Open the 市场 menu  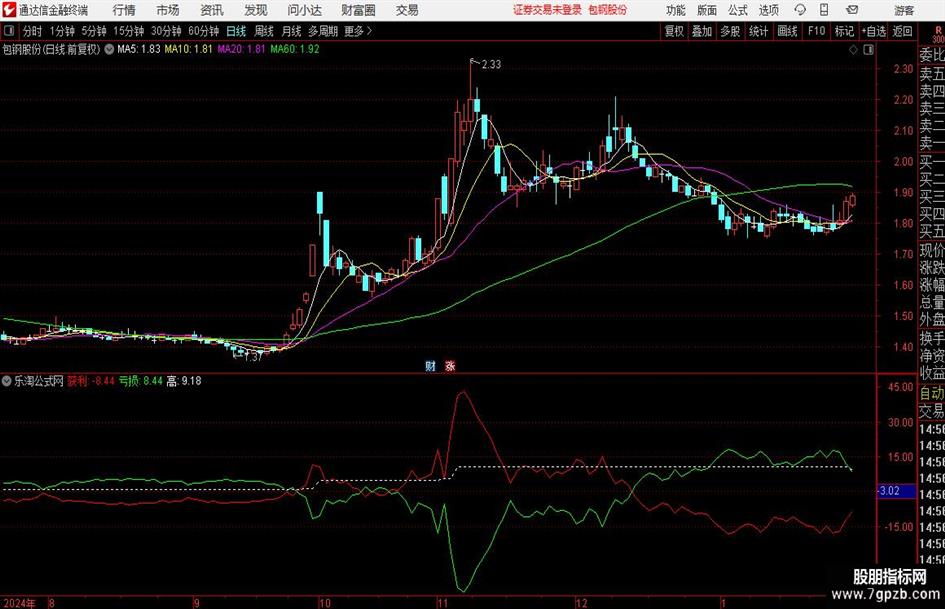coord(168,10)
